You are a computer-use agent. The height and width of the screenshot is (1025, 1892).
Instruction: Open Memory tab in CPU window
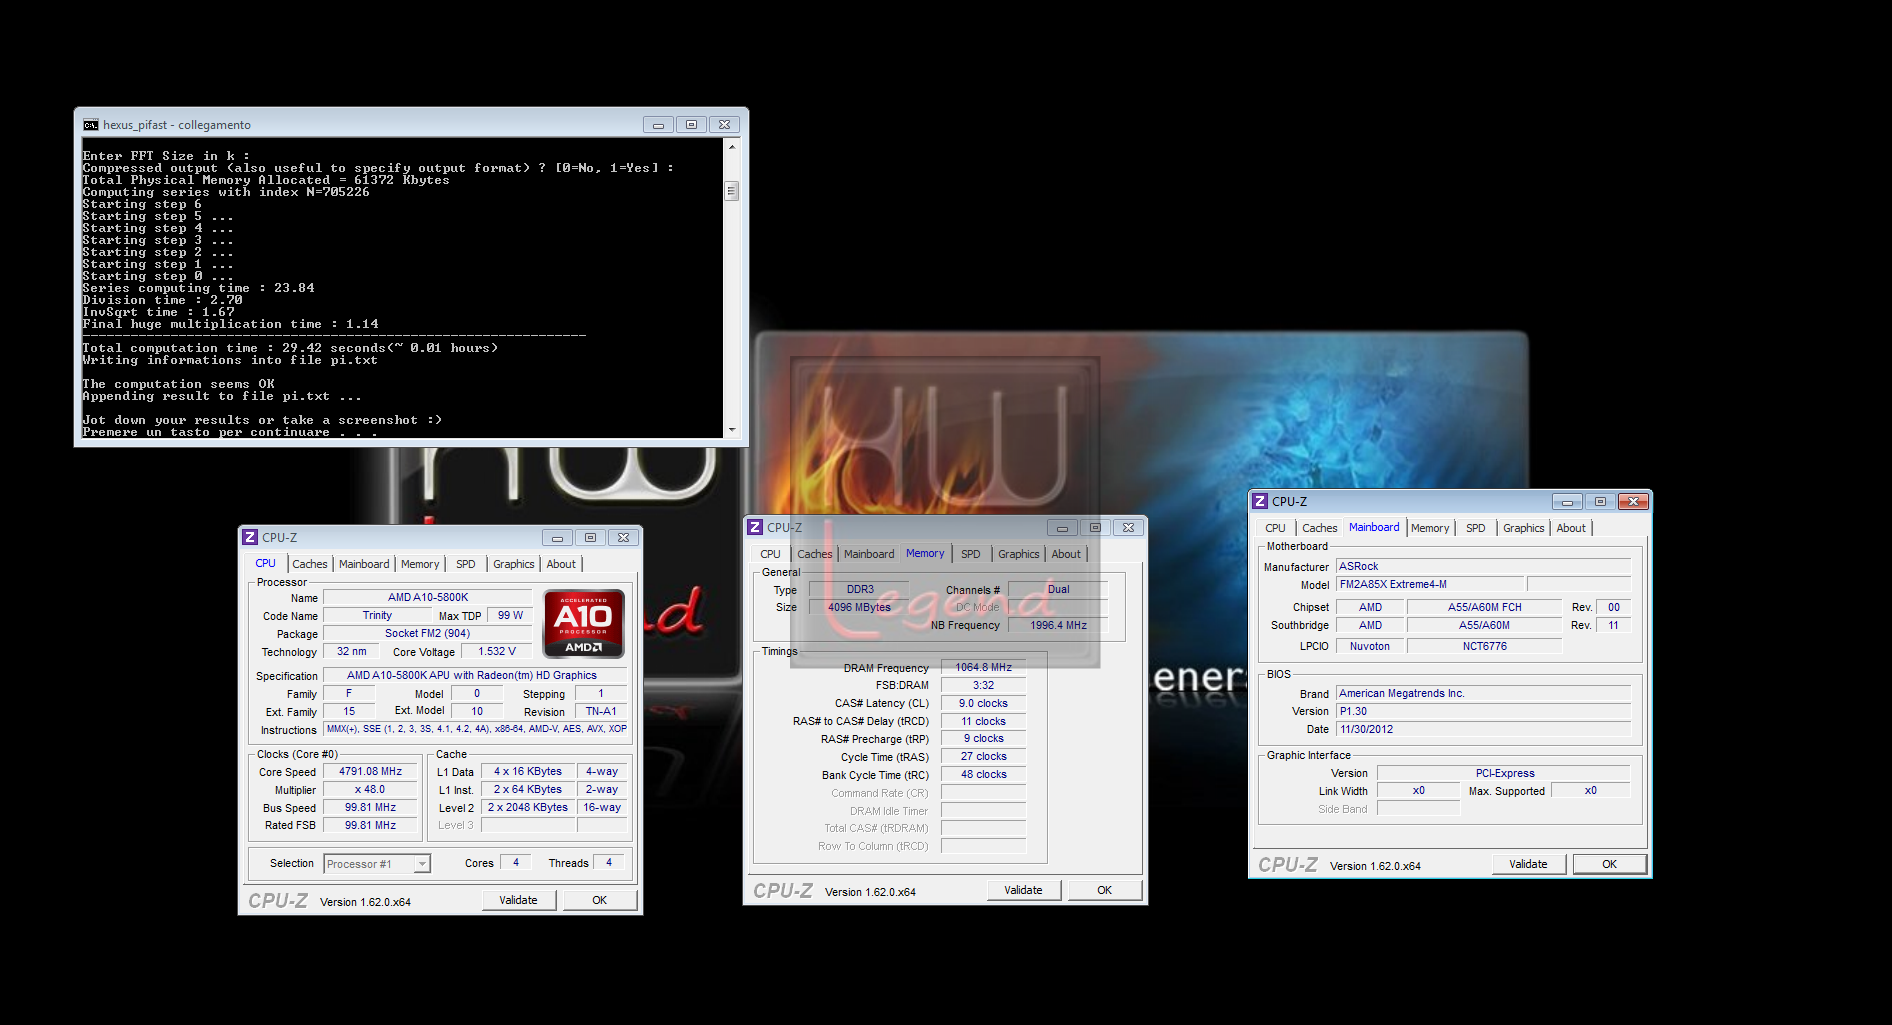click(x=420, y=564)
